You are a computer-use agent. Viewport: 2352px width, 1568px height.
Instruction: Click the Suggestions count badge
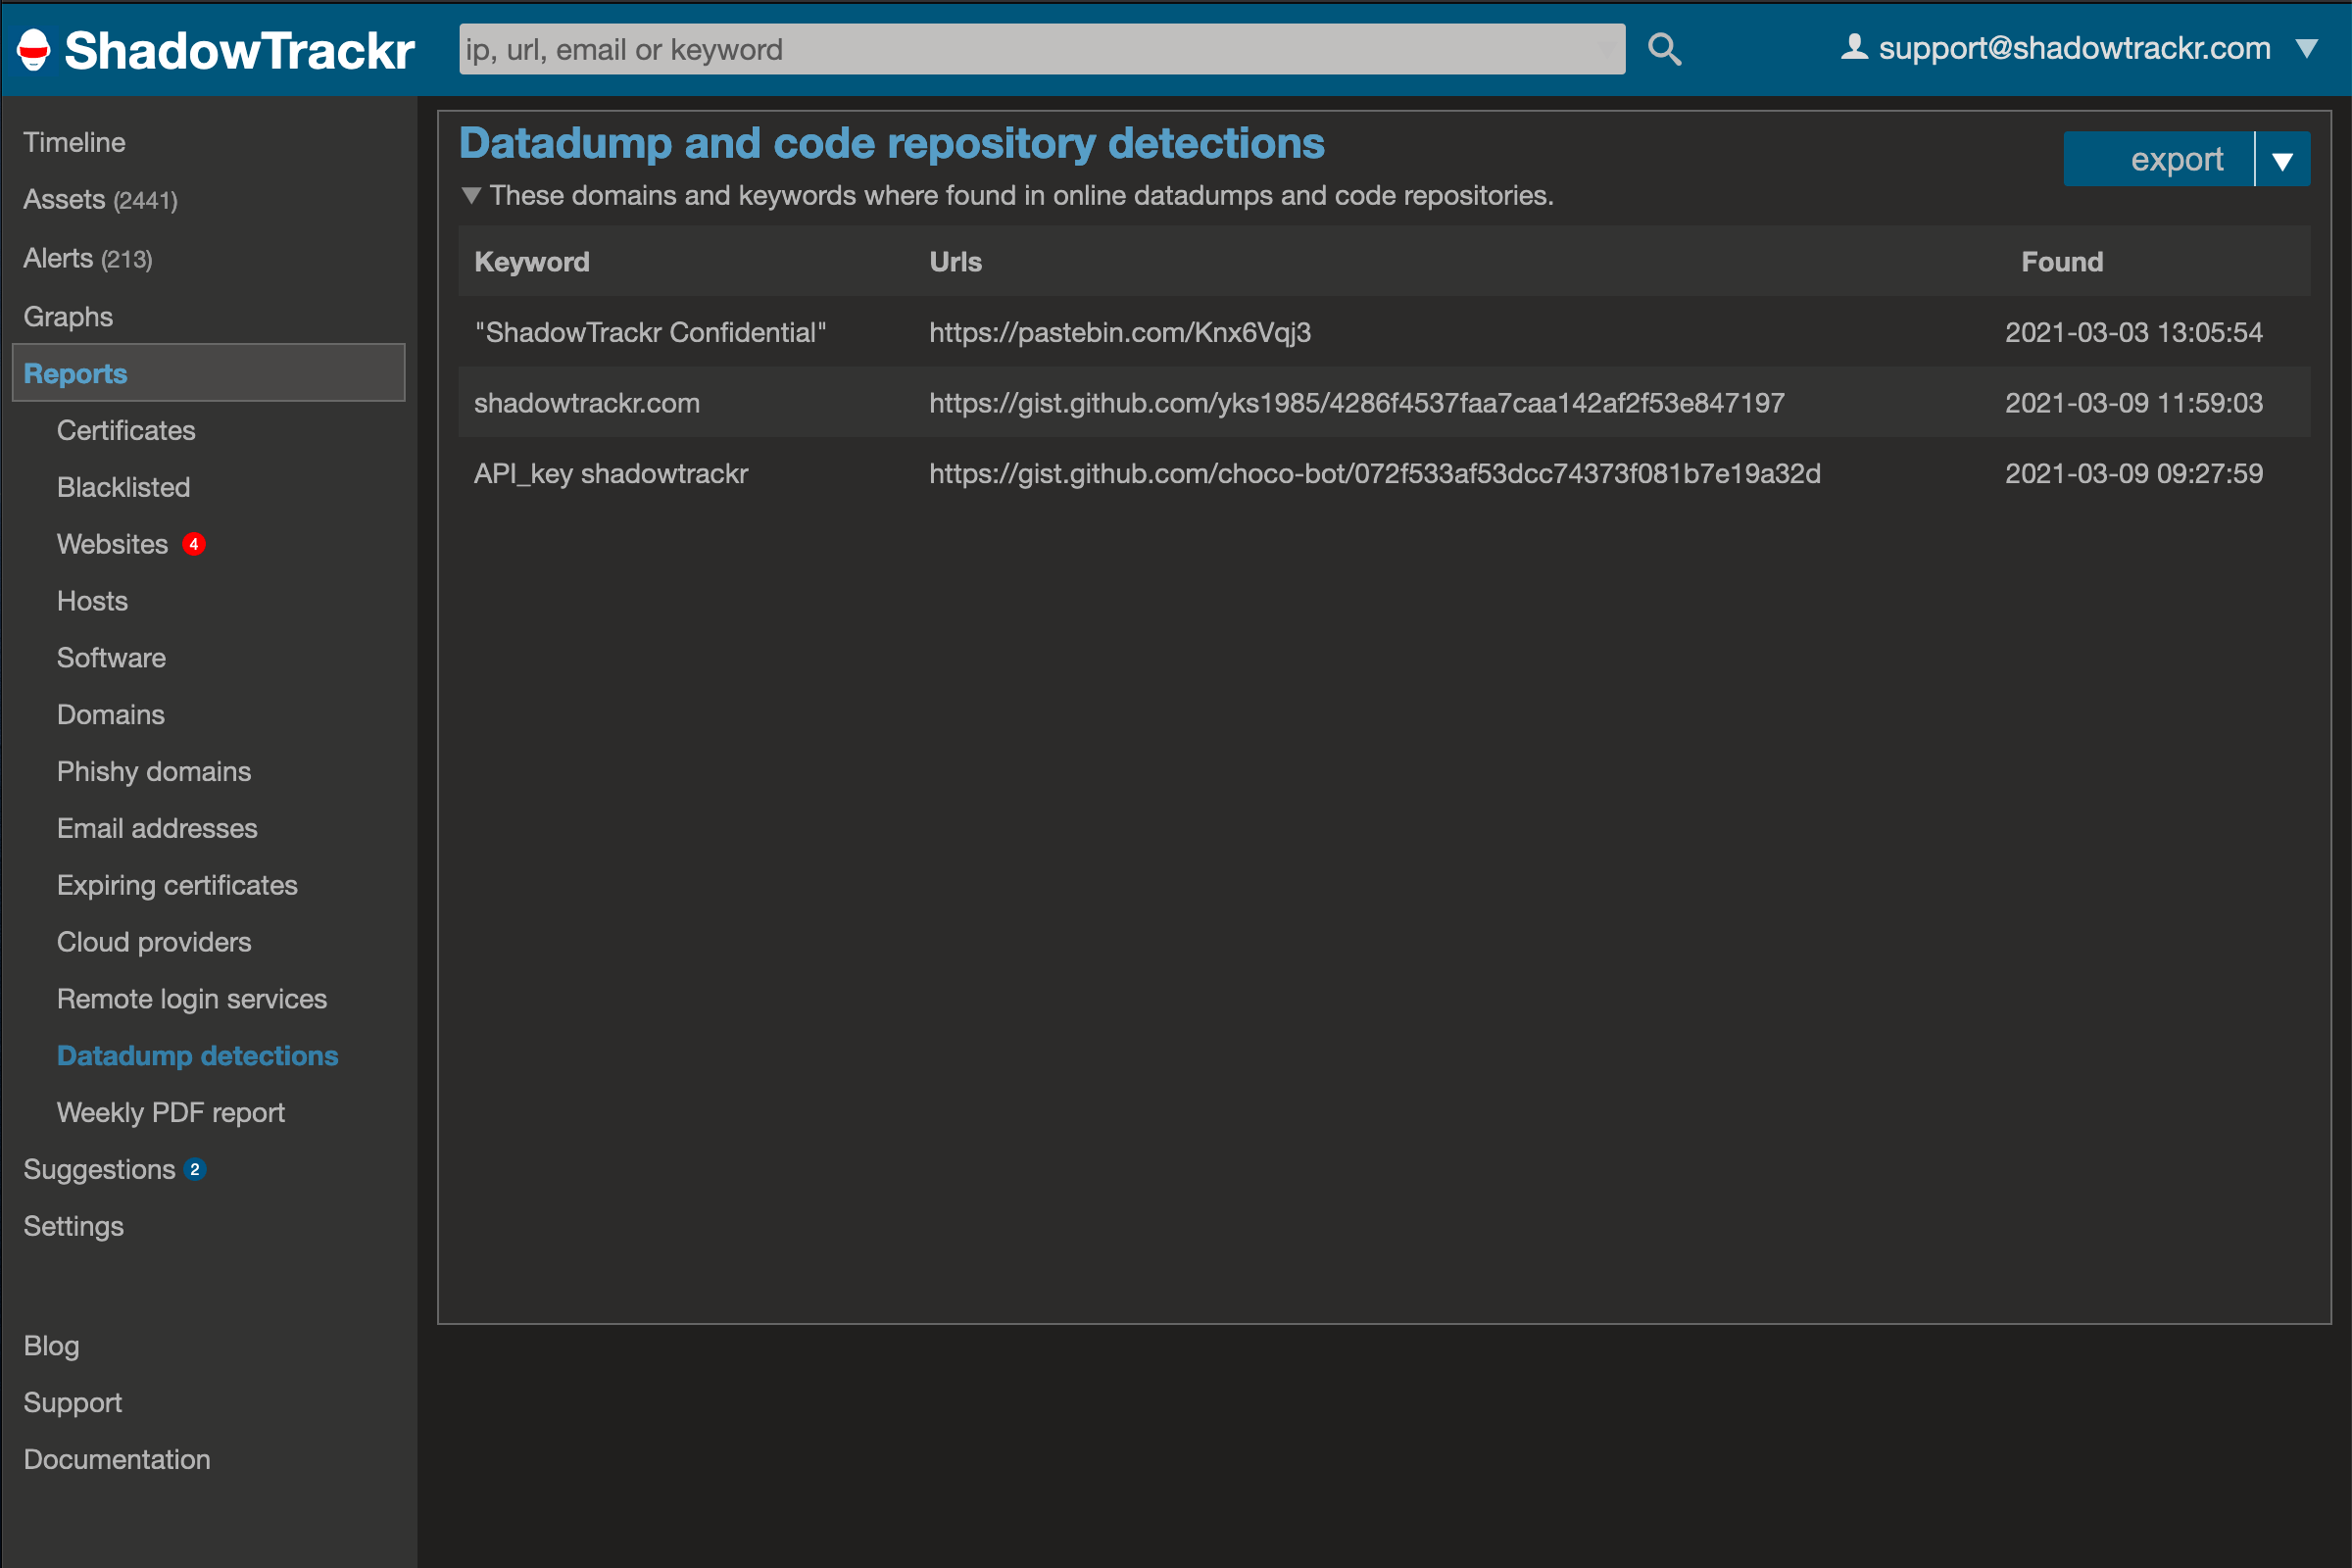click(196, 1168)
